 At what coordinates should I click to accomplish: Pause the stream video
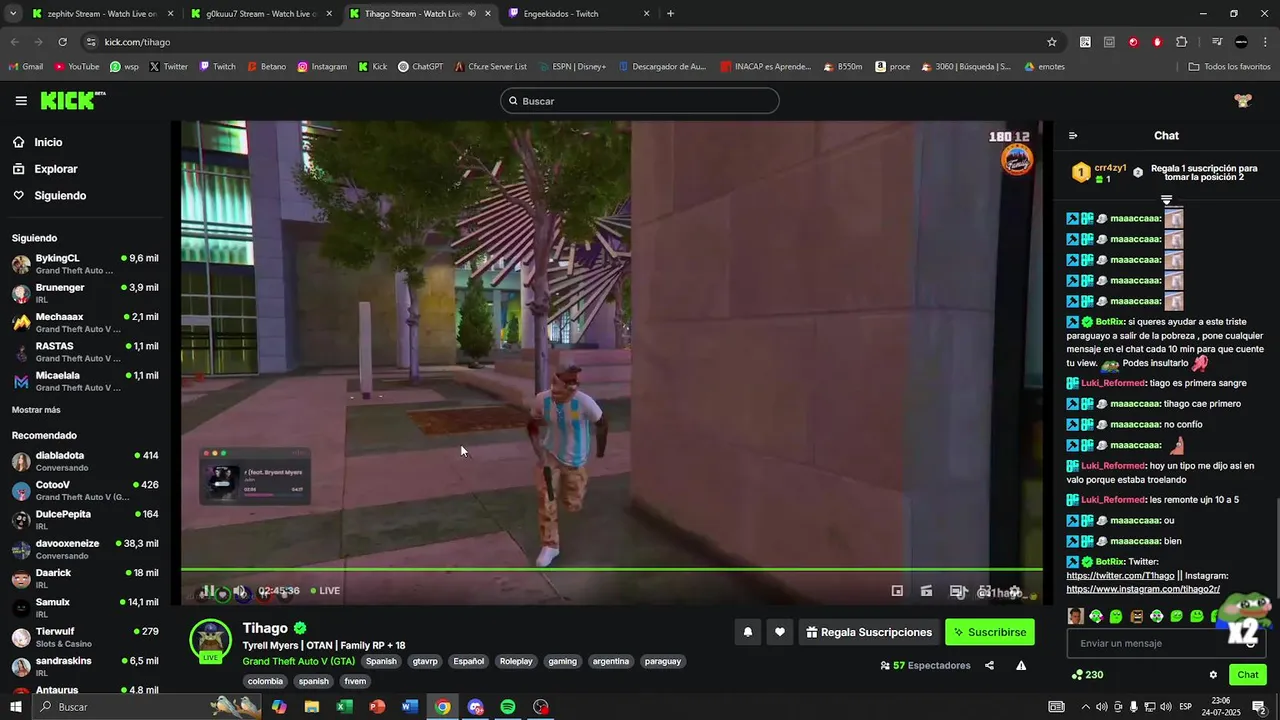(x=209, y=591)
